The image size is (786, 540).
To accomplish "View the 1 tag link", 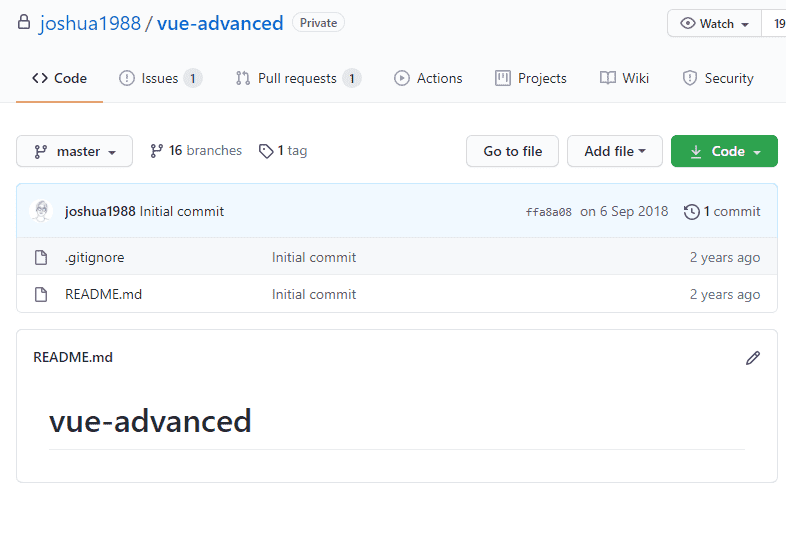I will coord(283,150).
